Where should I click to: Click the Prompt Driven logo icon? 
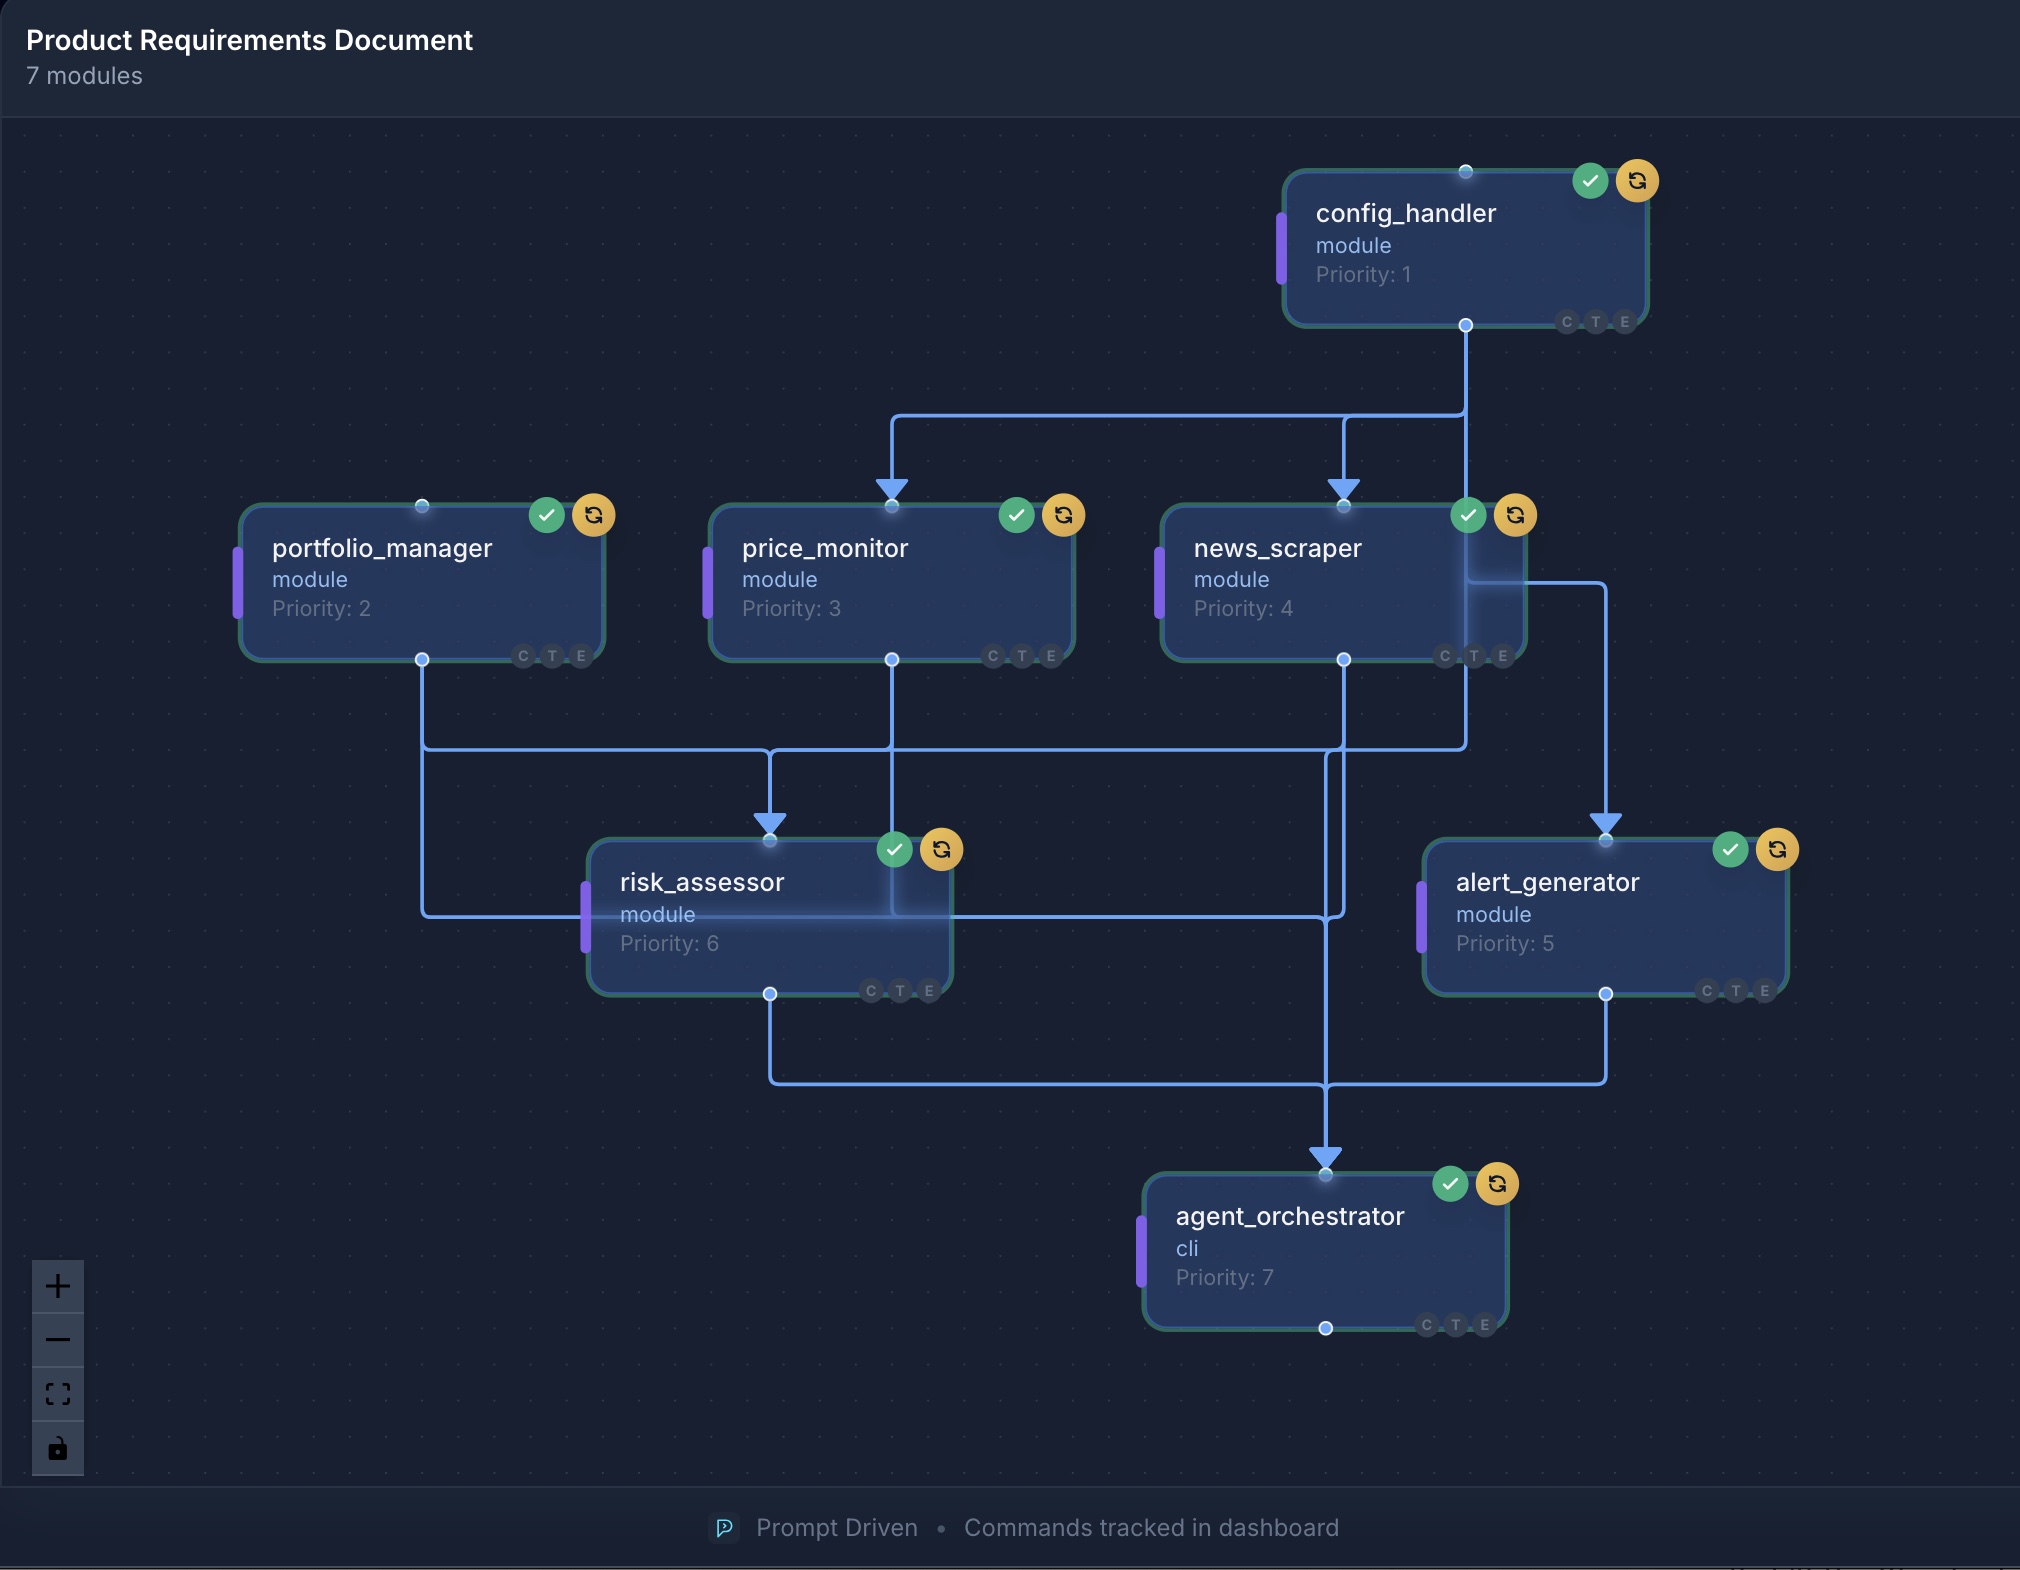pos(725,1528)
